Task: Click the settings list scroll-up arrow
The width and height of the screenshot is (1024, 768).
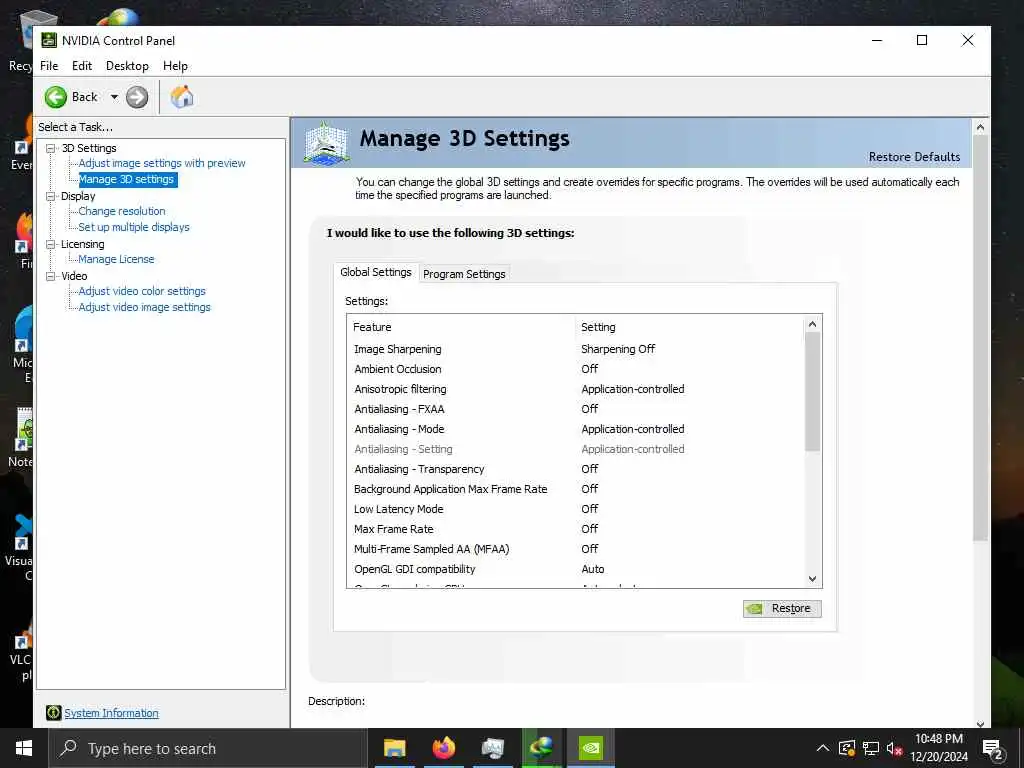Action: 812,324
